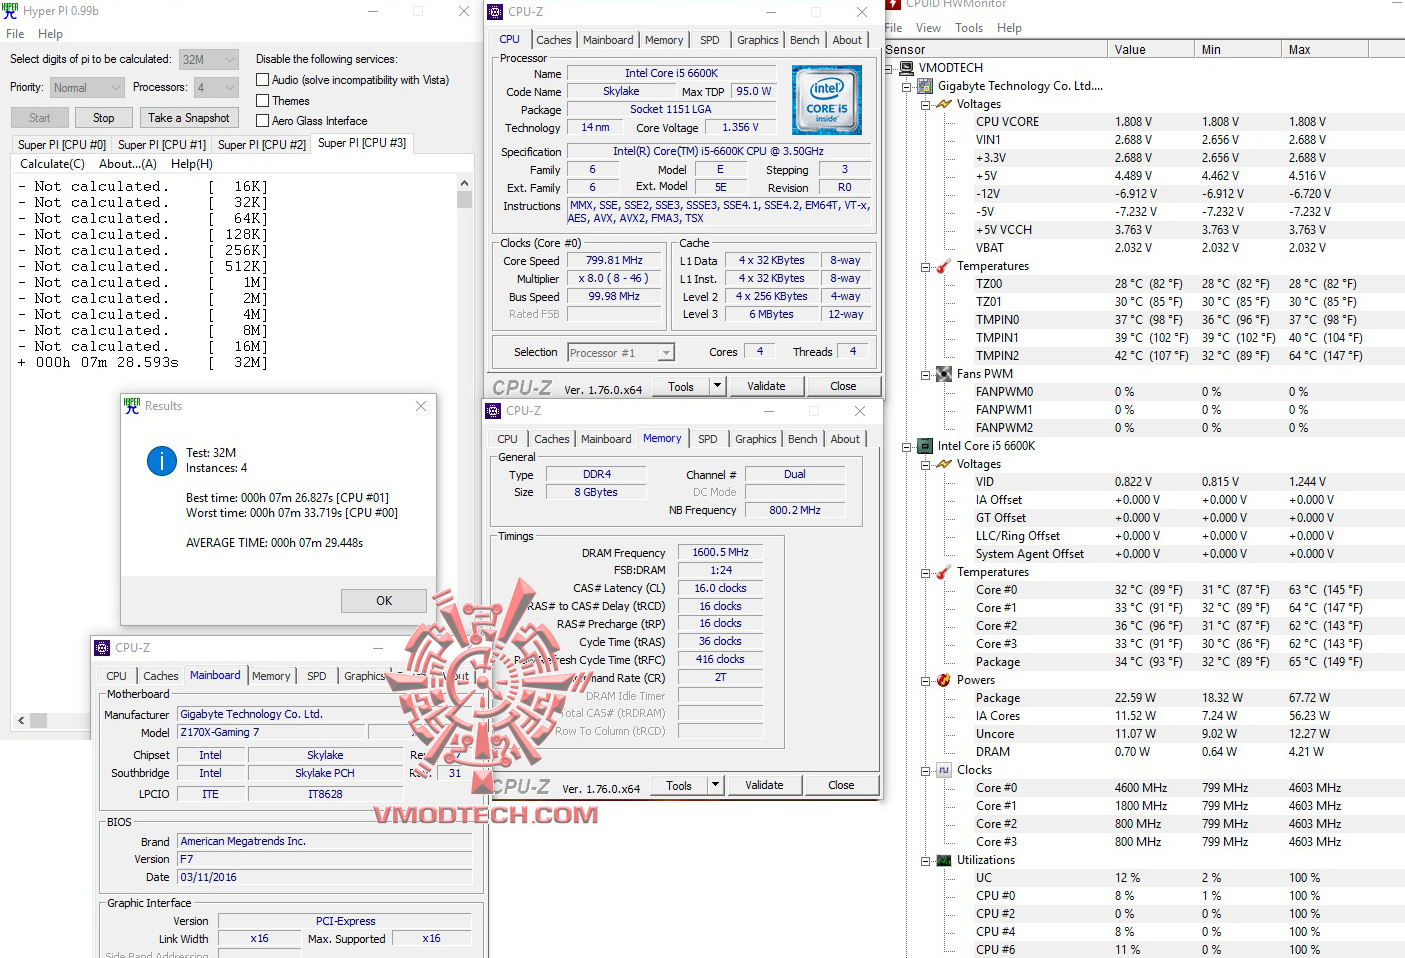The height and width of the screenshot is (958, 1405).
Task: Click the Voltages icon under Intel Core i5 6600K
Action: pos(944,464)
